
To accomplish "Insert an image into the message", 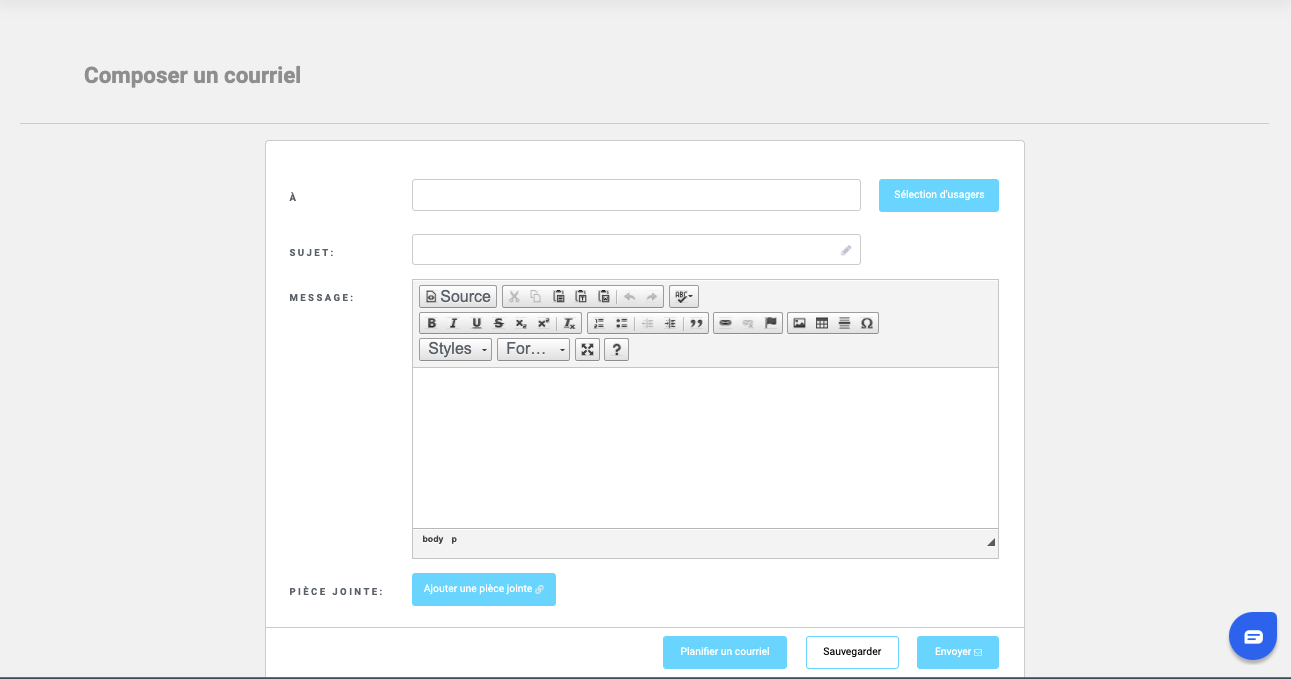I will click(800, 323).
